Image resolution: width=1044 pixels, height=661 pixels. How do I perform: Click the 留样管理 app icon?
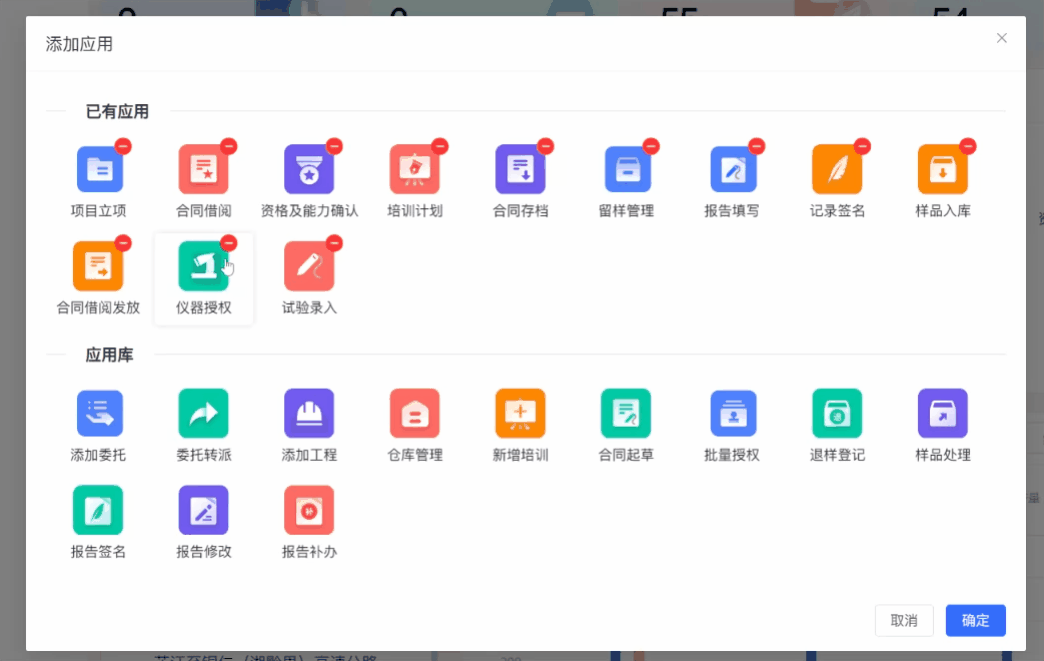click(625, 168)
